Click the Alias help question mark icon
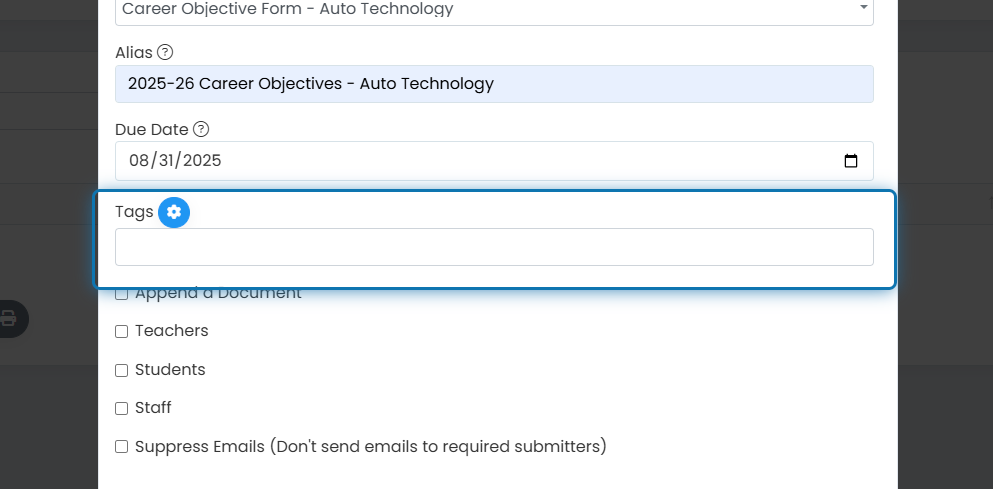The image size is (993, 489). [x=165, y=52]
